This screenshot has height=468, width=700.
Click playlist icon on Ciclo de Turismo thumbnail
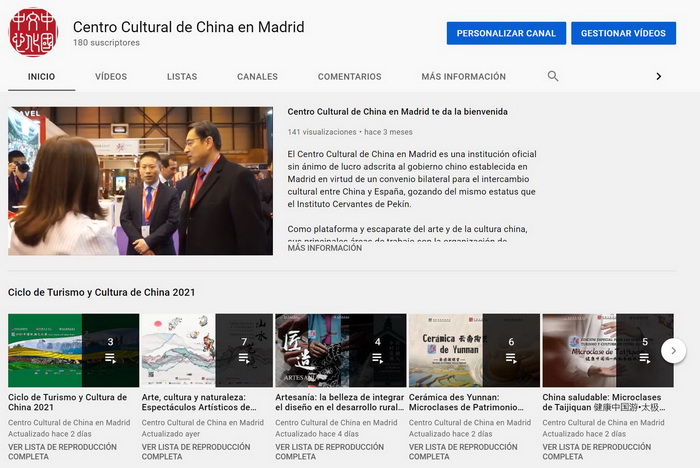click(x=110, y=358)
